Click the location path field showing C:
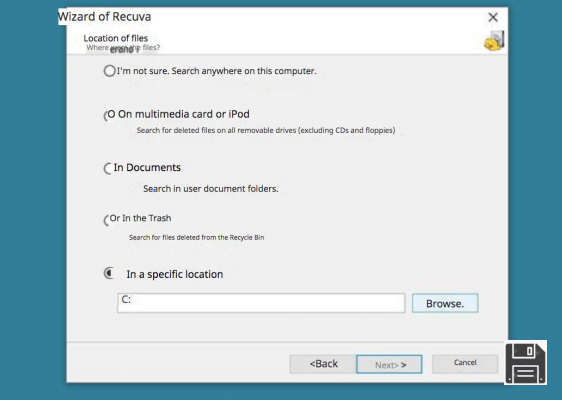Screen dimensions: 562x400 point(261,303)
